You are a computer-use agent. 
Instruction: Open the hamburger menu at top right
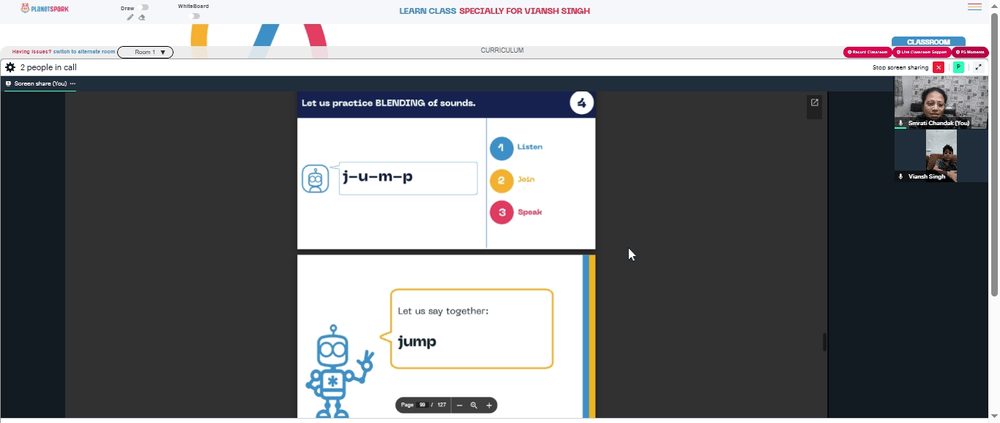[974, 7]
